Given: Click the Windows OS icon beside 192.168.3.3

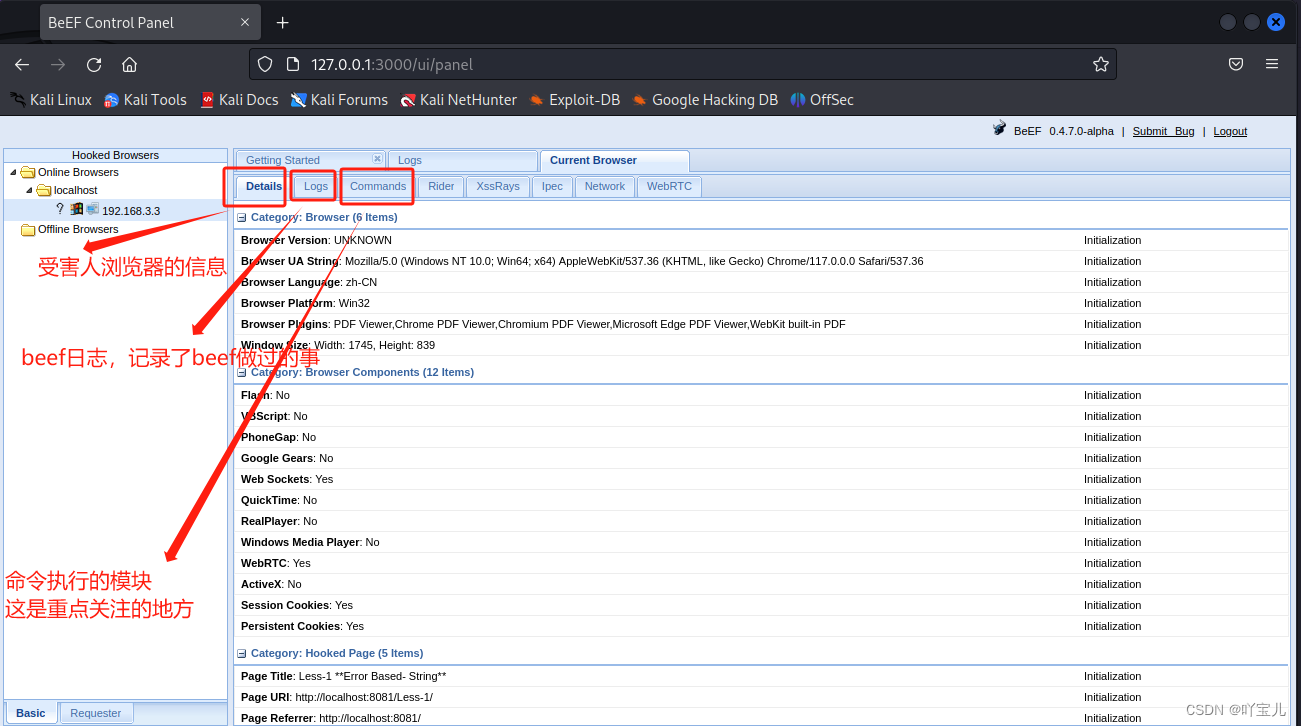Looking at the screenshot, I should pos(75,210).
